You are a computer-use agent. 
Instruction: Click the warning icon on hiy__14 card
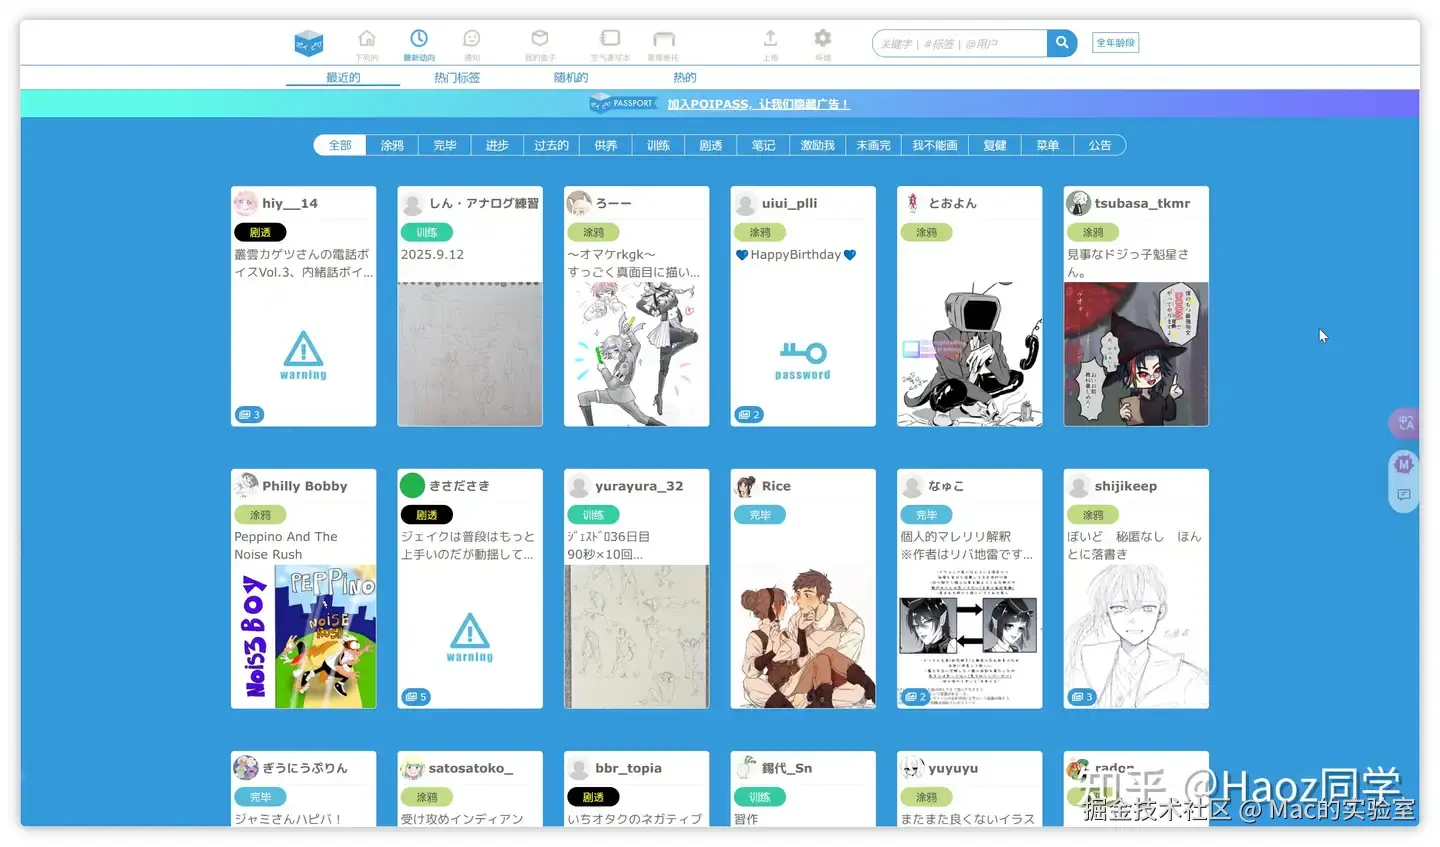click(x=303, y=355)
